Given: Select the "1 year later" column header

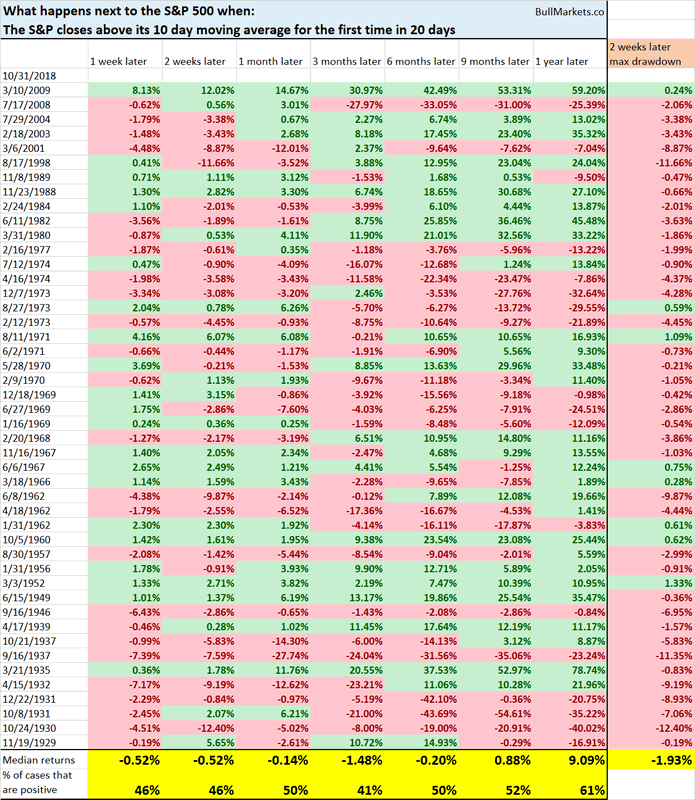Looking at the screenshot, I should point(565,61).
